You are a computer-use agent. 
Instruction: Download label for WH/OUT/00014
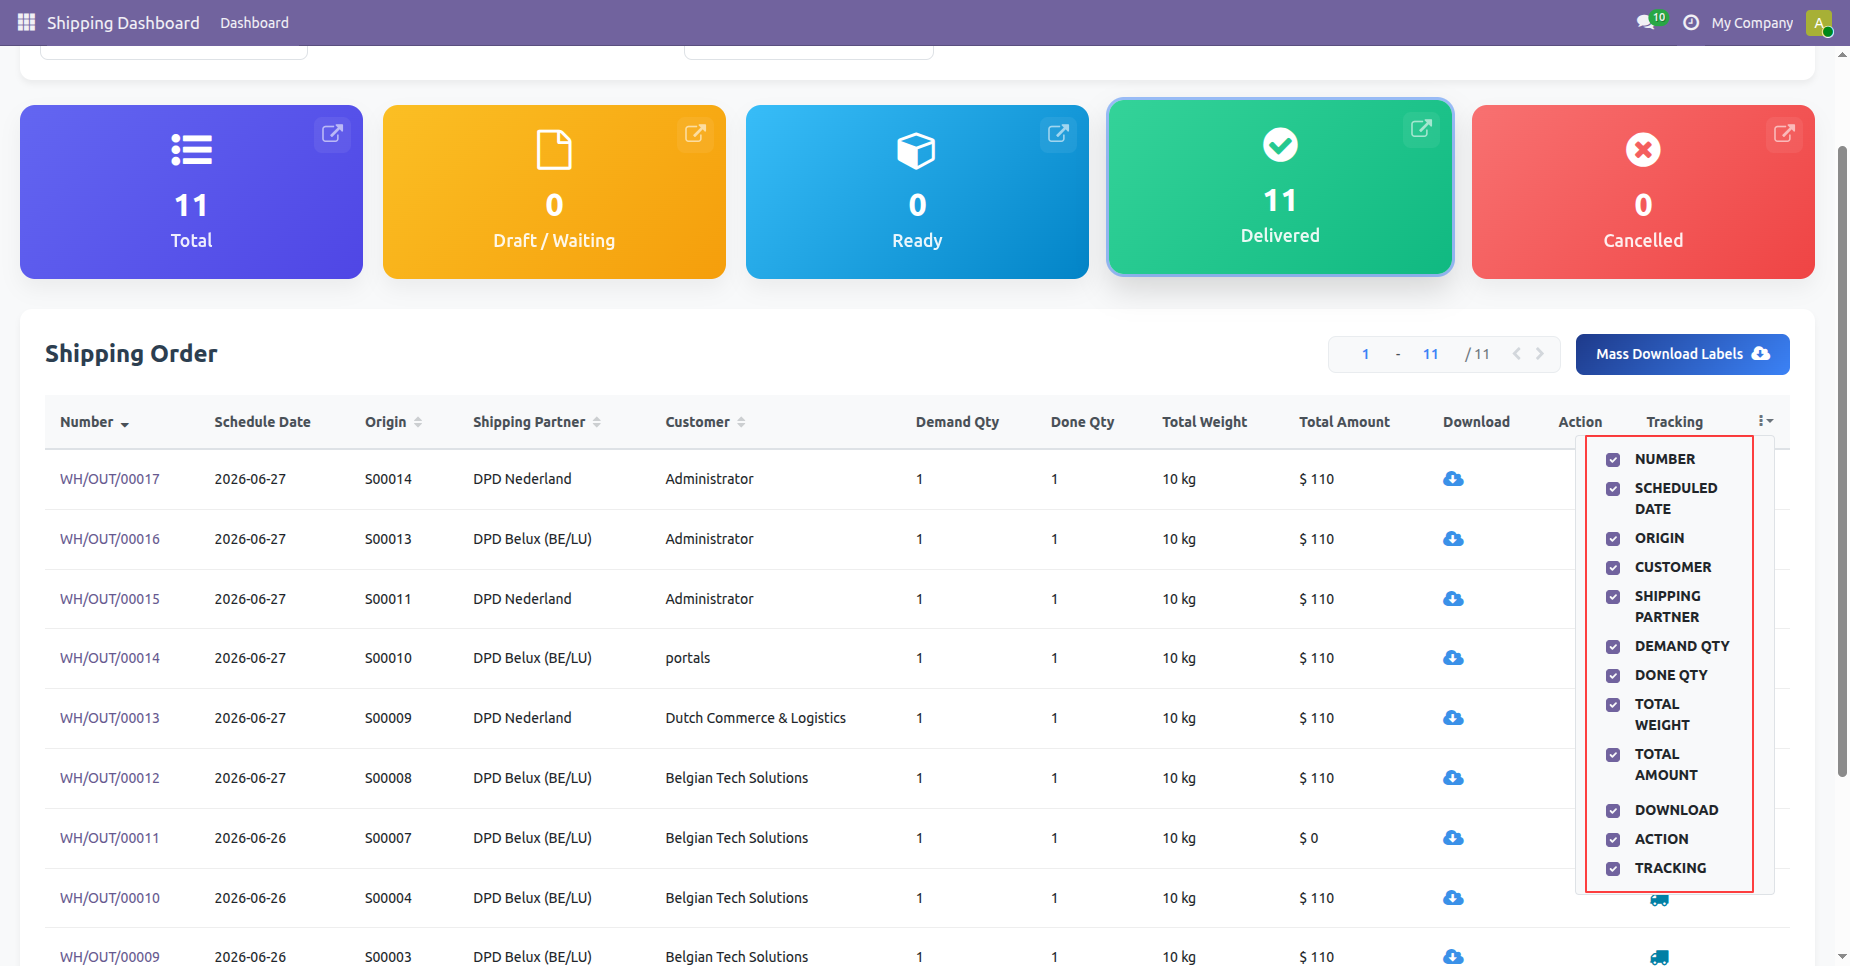[1454, 658]
